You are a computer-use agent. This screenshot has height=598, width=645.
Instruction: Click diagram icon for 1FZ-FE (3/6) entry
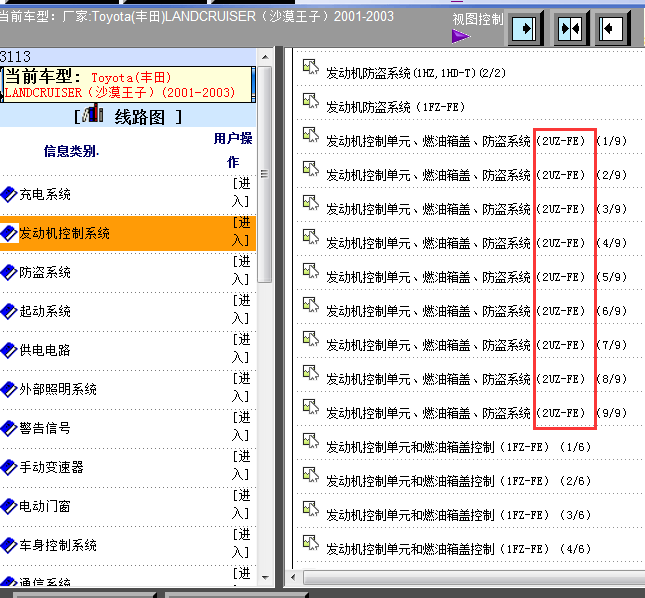(x=311, y=509)
